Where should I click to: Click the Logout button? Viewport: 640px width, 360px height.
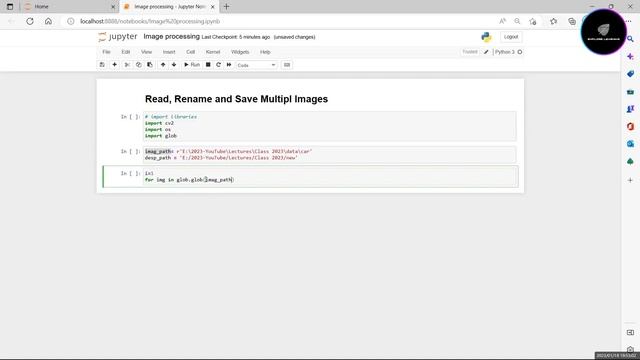coord(511,37)
